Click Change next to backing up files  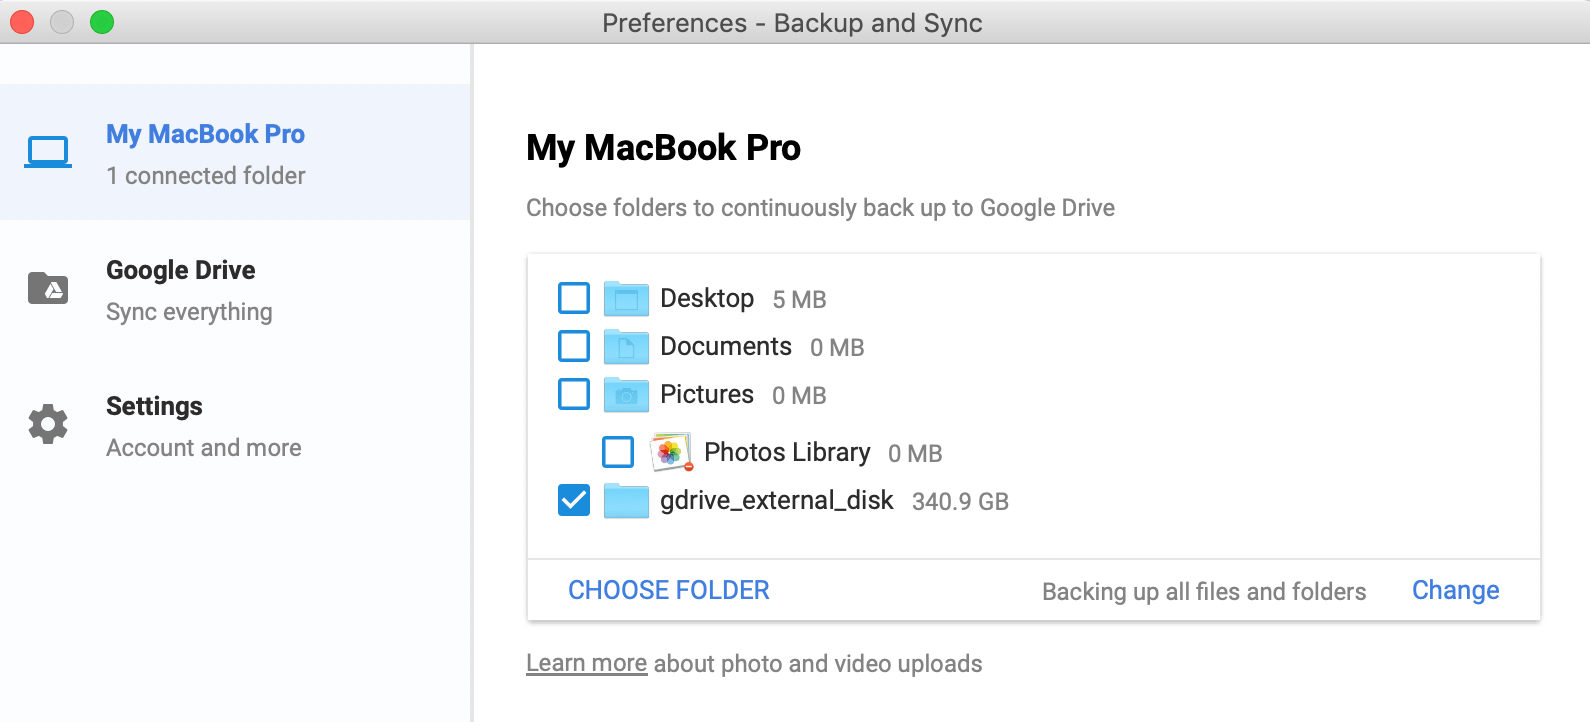(1455, 590)
